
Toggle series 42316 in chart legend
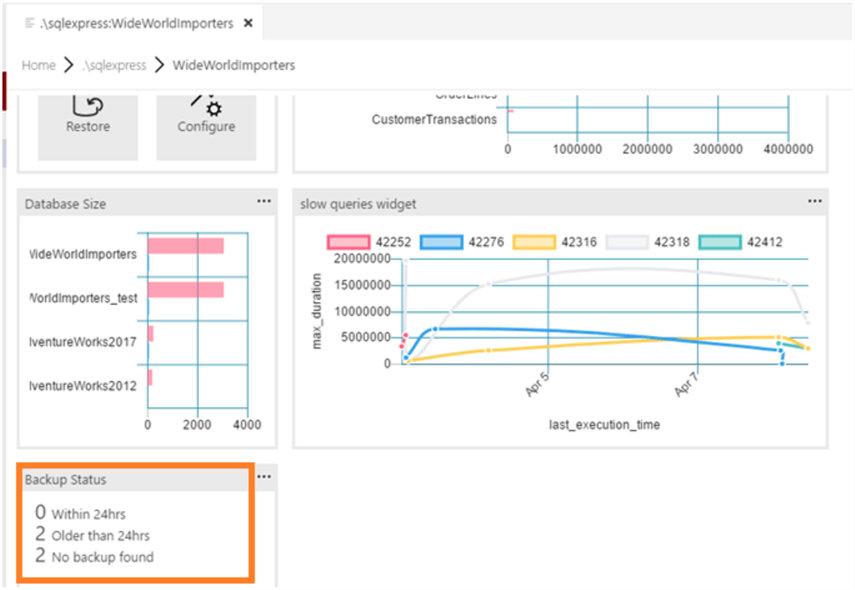click(532, 241)
